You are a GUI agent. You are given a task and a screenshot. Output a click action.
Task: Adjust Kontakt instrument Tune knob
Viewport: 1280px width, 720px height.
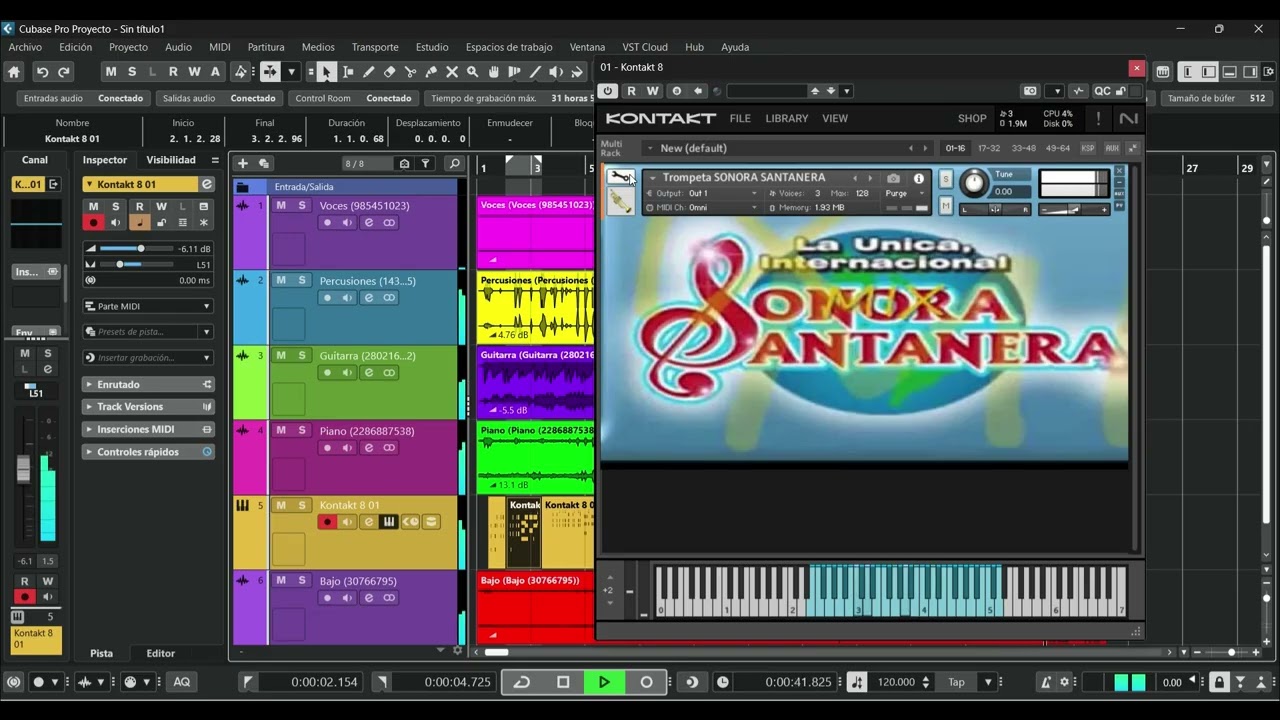972,183
